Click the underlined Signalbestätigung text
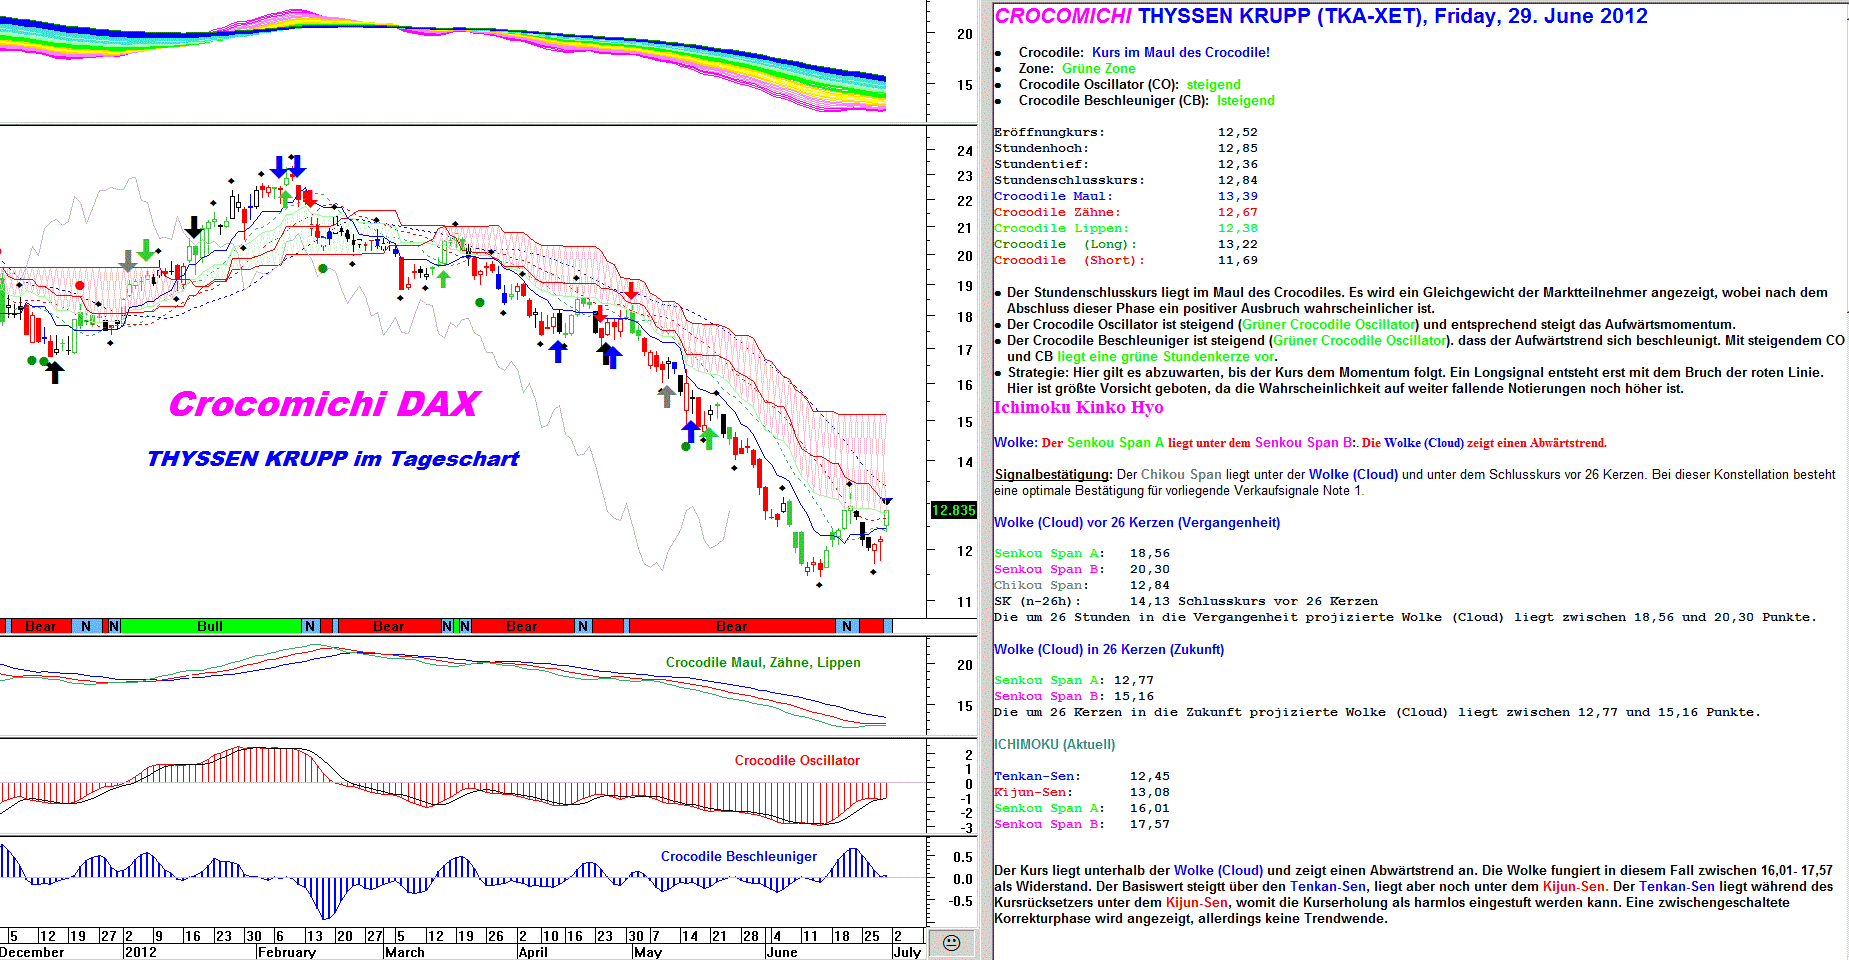 [x=1052, y=475]
